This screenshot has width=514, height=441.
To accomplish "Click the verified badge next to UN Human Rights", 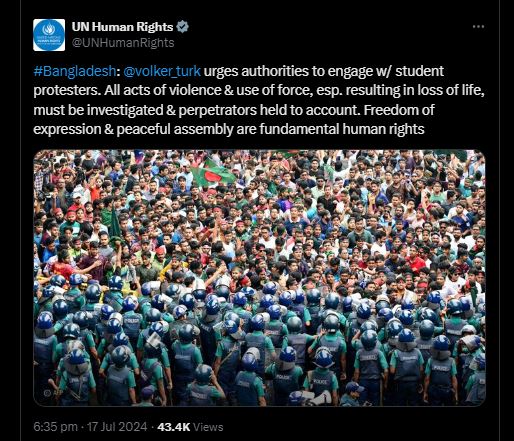I will coord(182,27).
